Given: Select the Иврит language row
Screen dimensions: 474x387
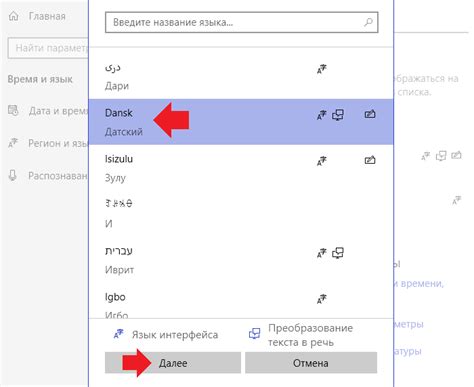Looking at the screenshot, I should tap(241, 259).
